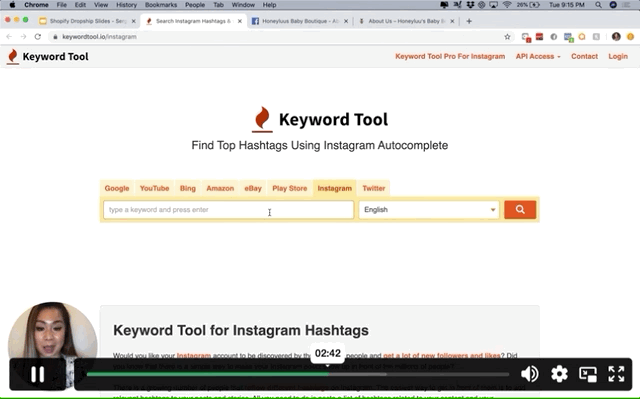Open the English language dropdown
This screenshot has width=640, height=399.
pos(429,210)
